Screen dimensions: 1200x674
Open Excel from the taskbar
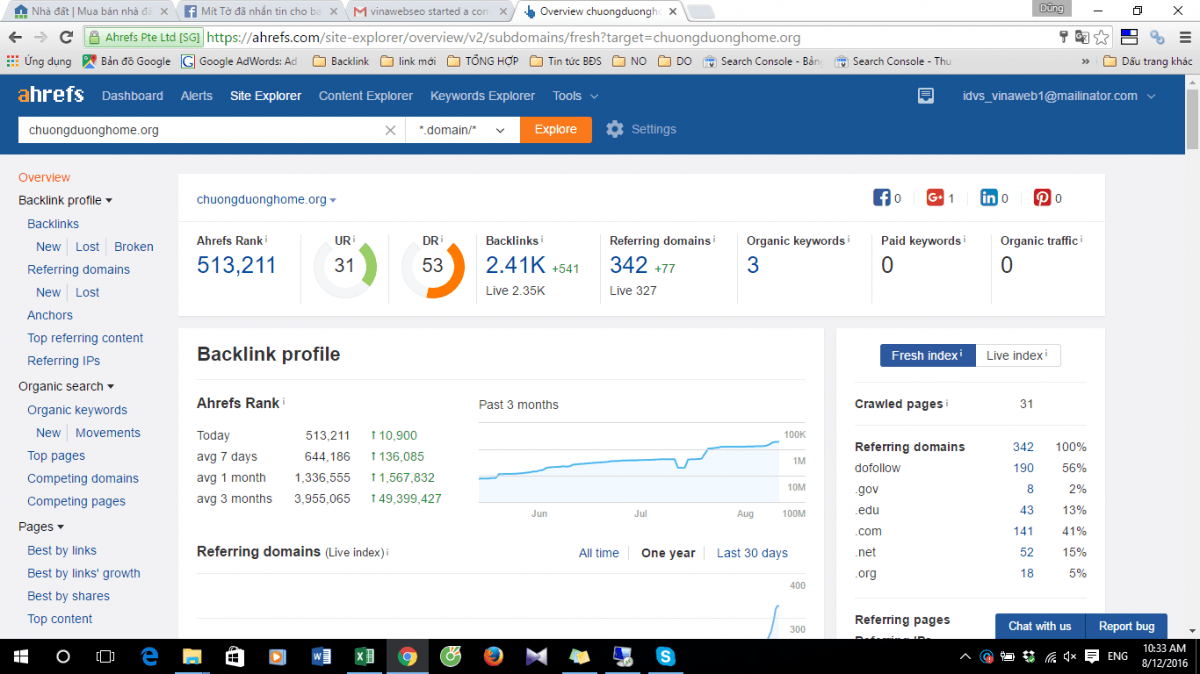[364, 656]
